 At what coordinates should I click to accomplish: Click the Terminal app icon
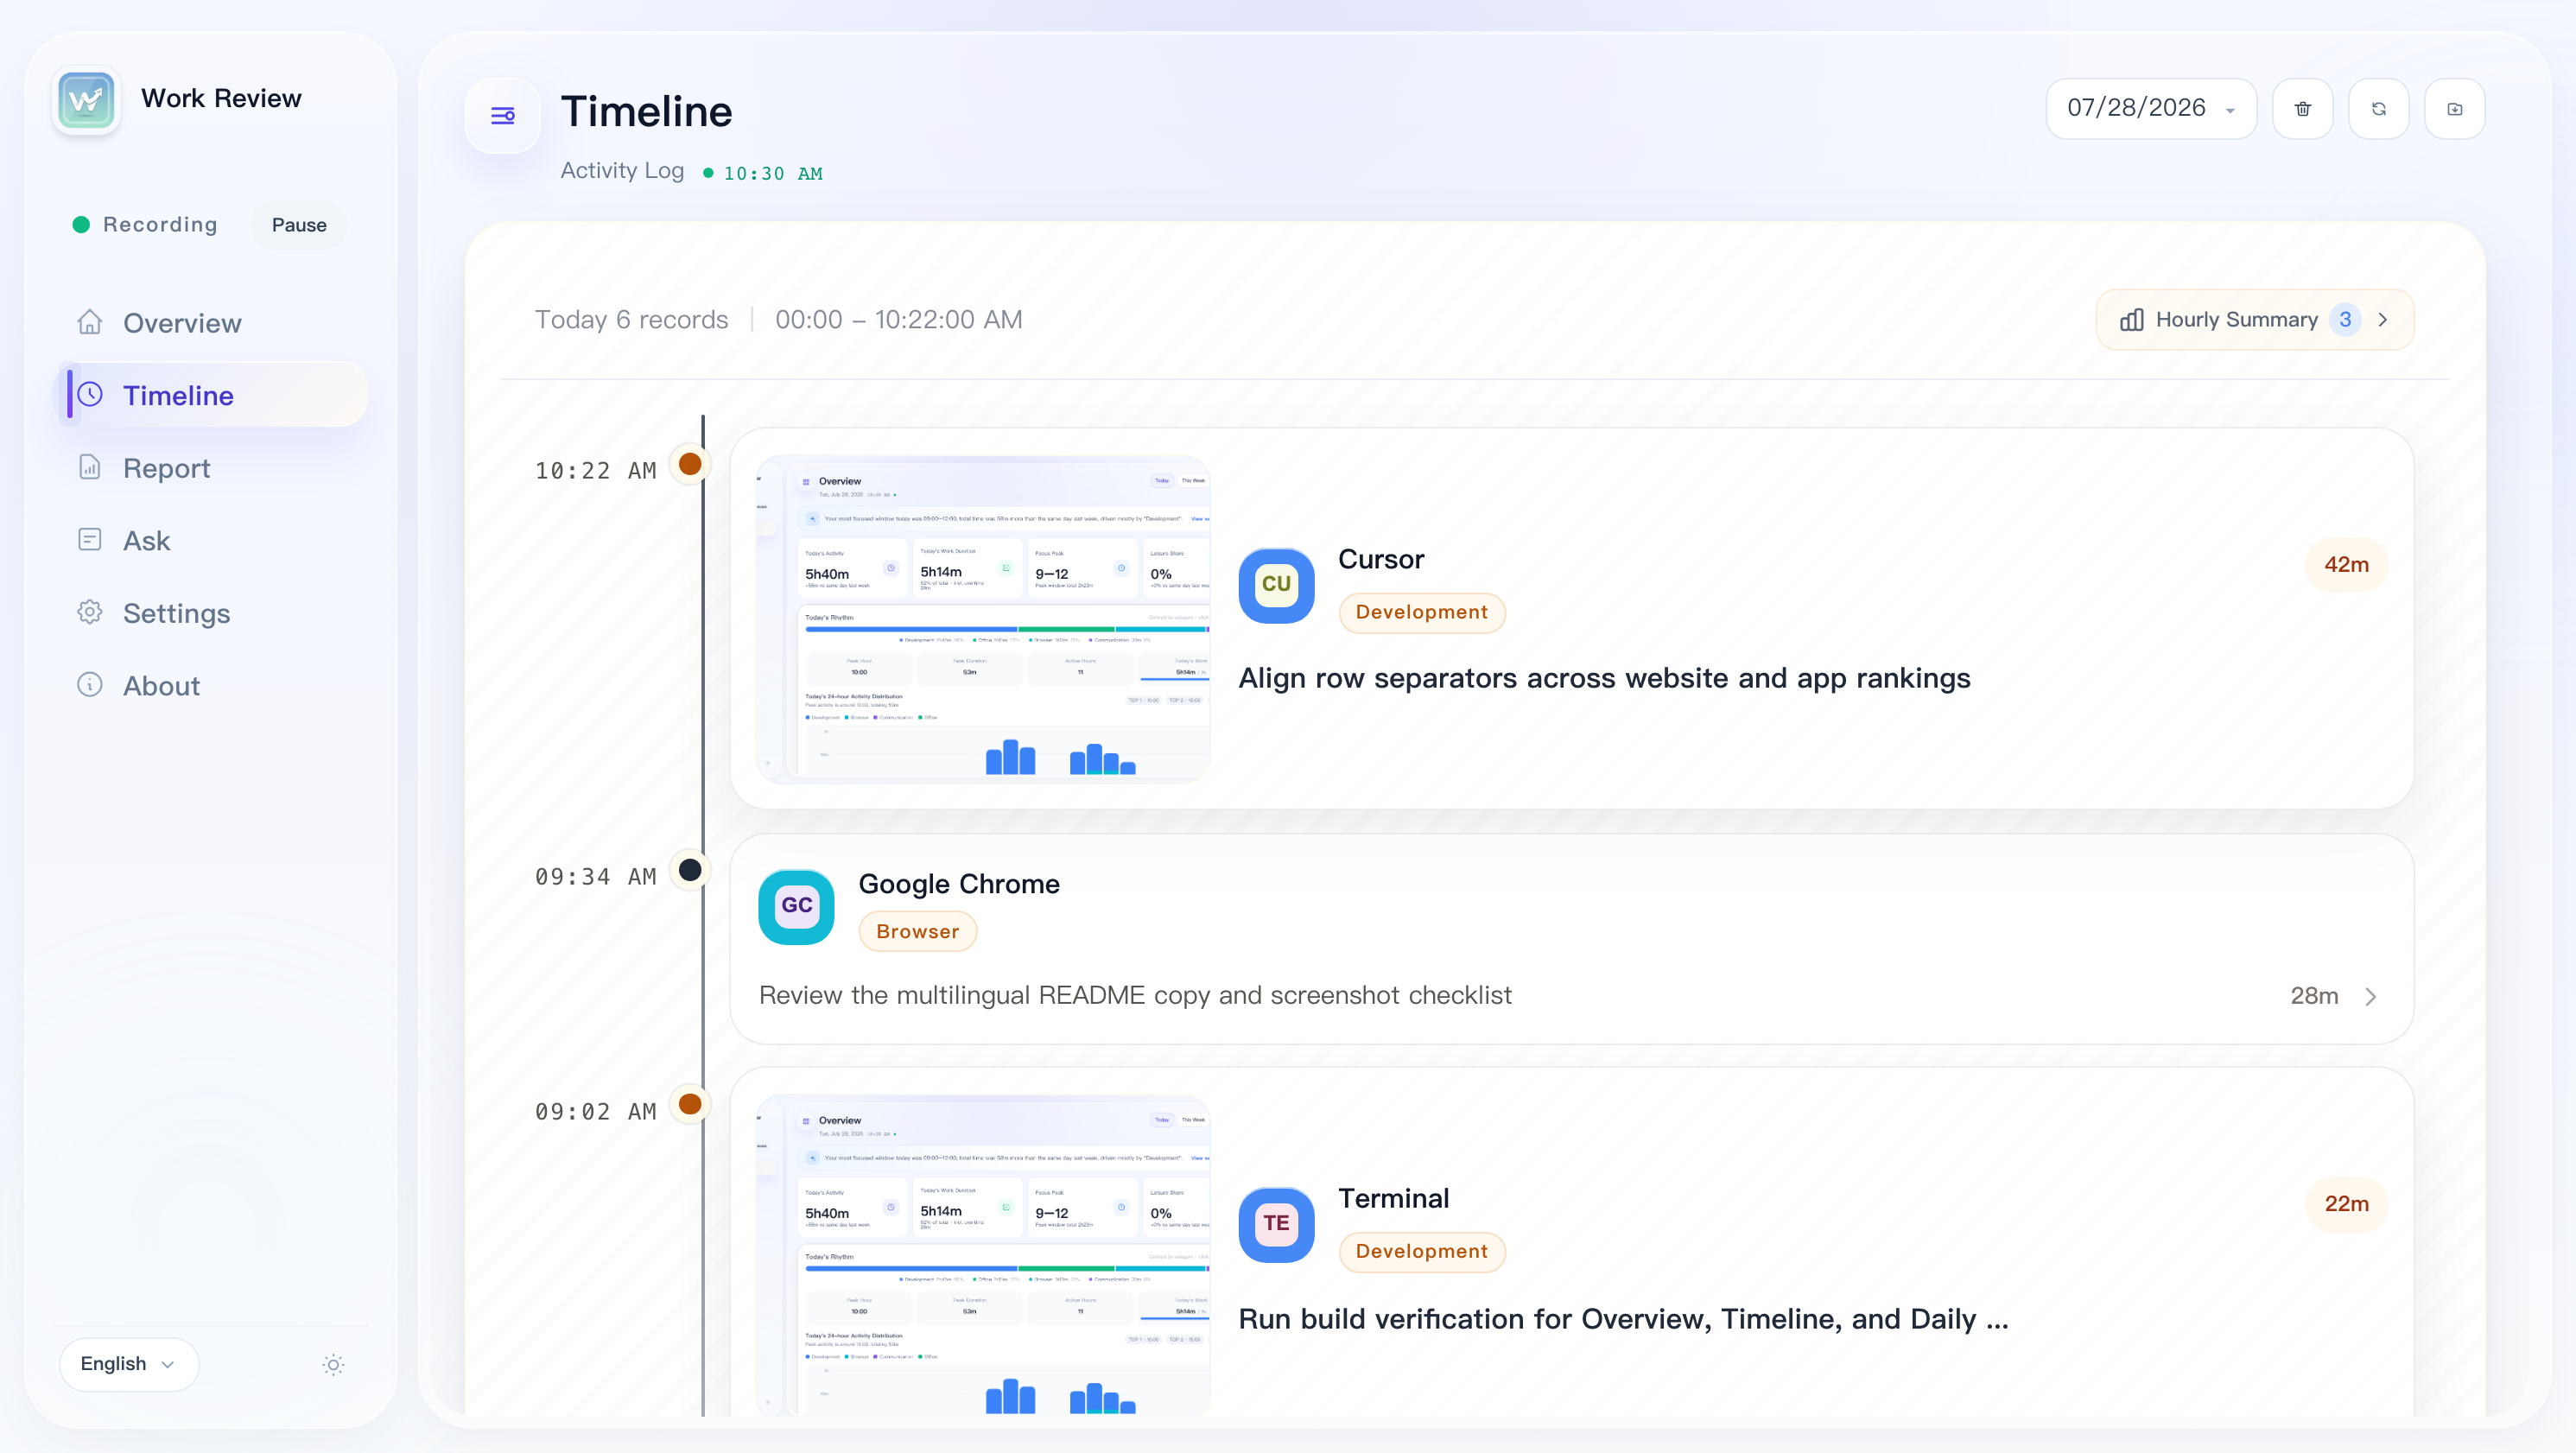[1276, 1224]
